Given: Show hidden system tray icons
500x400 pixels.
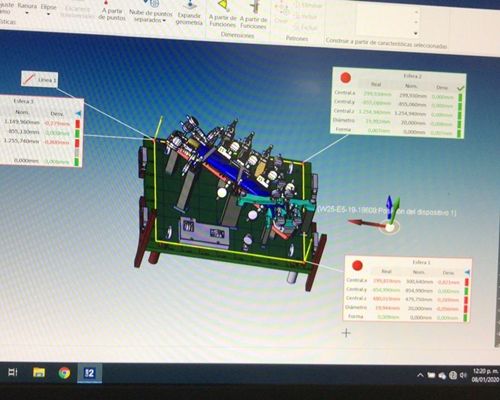Looking at the screenshot, I should 420,375.
